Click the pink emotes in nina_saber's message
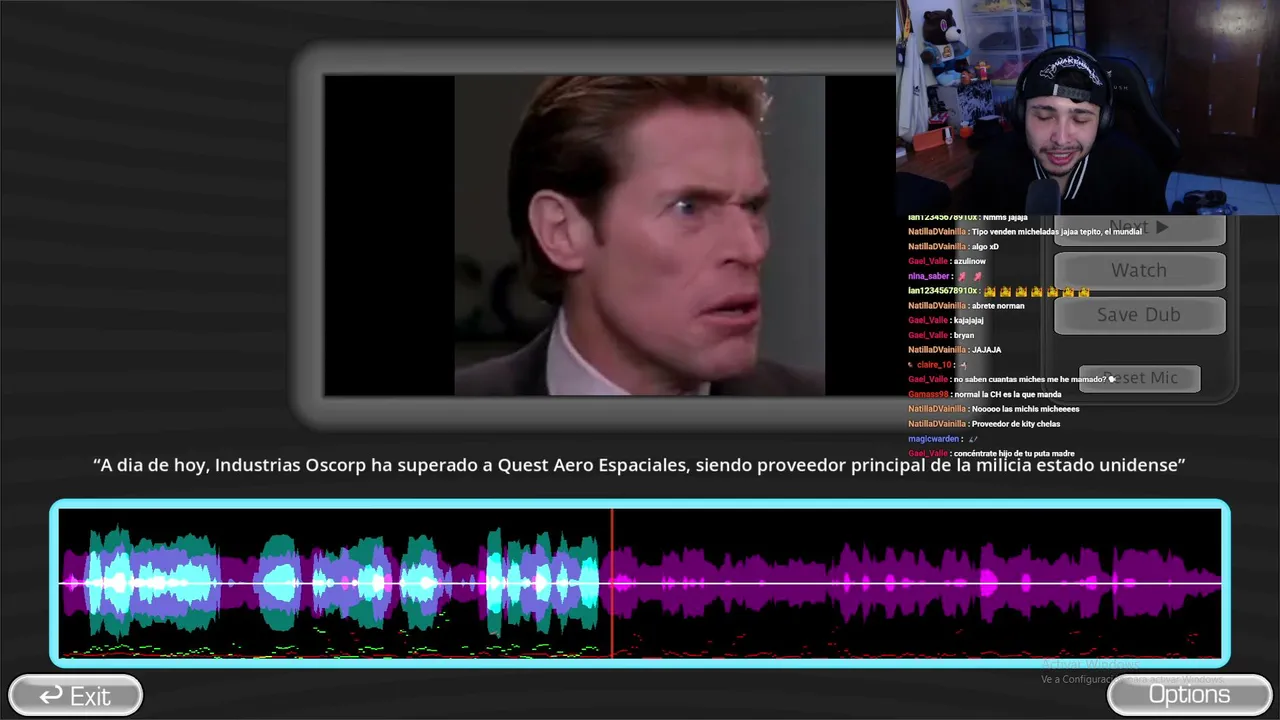1280x720 pixels. pos(970,277)
